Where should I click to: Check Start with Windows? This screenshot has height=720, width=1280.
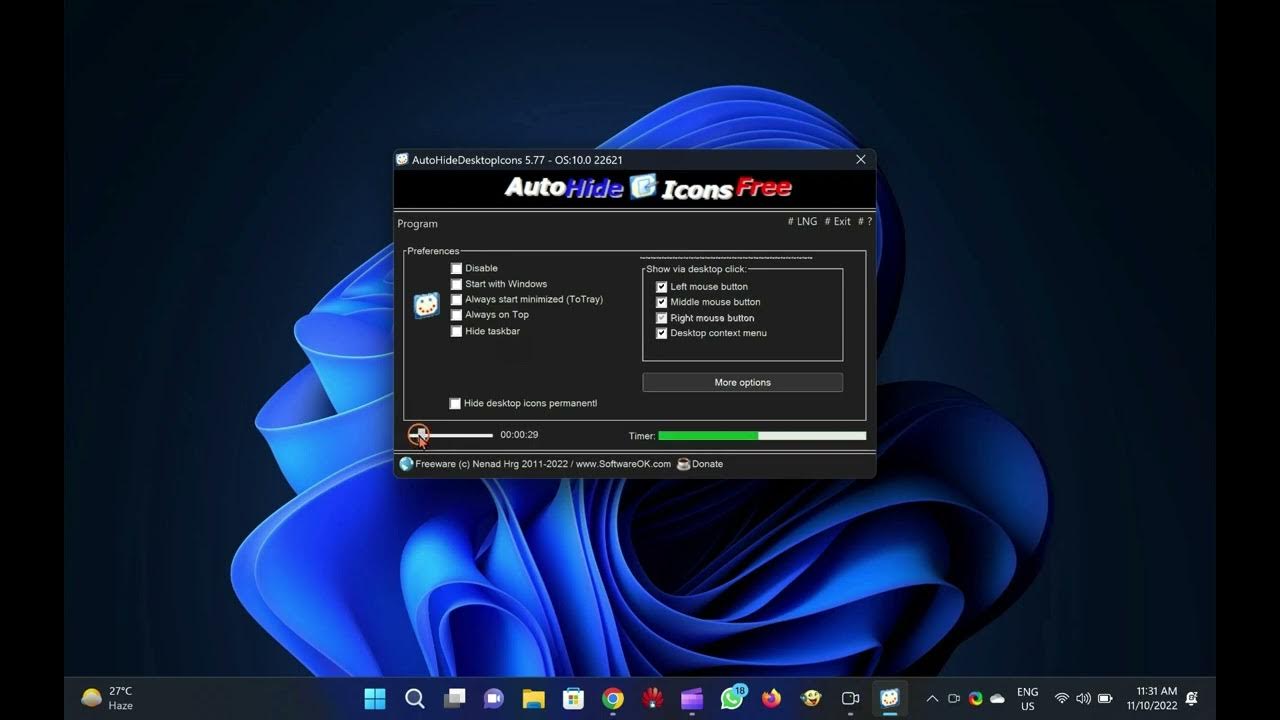click(x=456, y=284)
